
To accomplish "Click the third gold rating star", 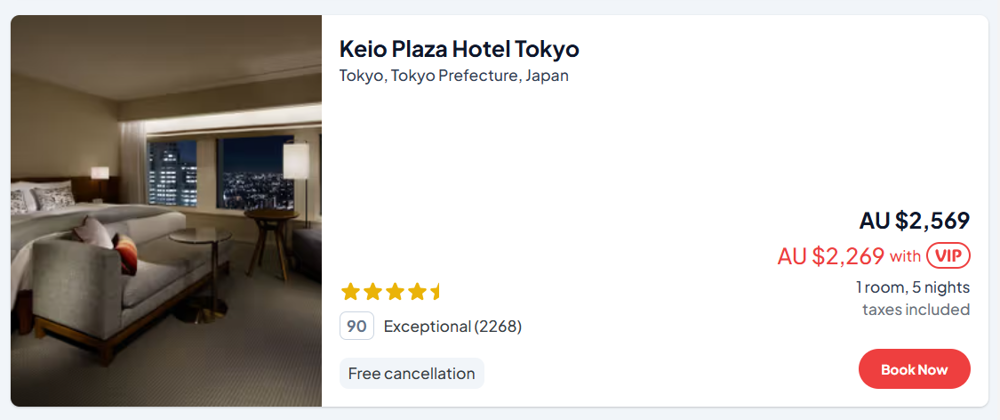I will (x=394, y=292).
